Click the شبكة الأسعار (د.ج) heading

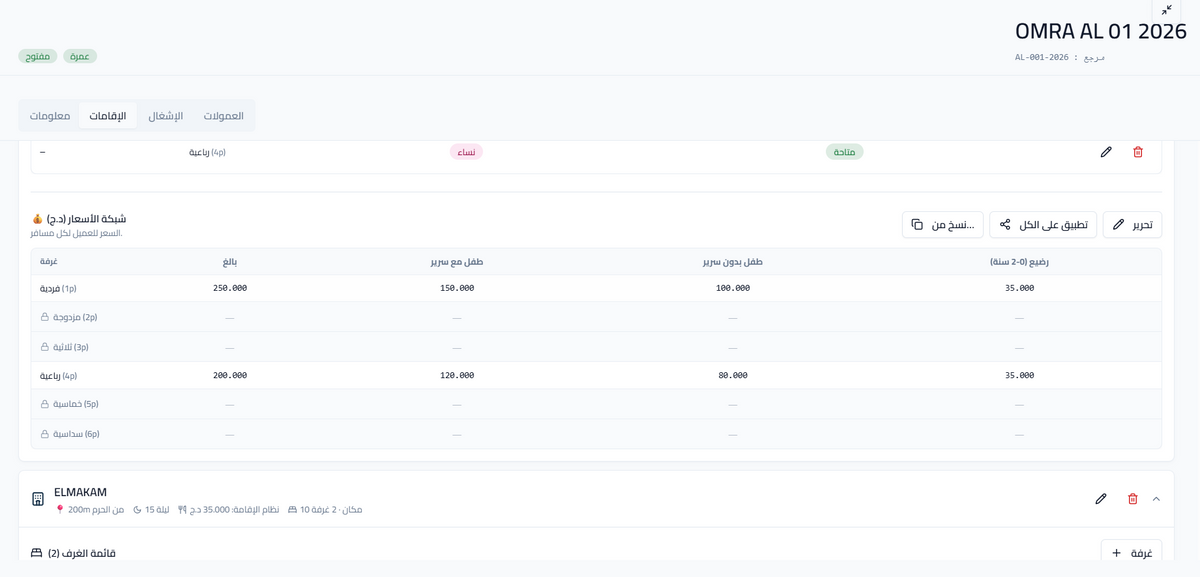pyautogui.click(x=86, y=219)
